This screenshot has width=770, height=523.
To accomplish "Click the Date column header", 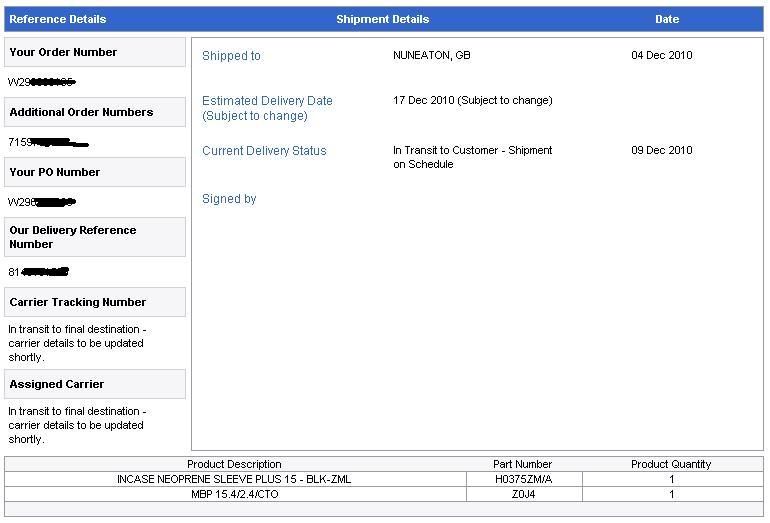I will click(666, 19).
